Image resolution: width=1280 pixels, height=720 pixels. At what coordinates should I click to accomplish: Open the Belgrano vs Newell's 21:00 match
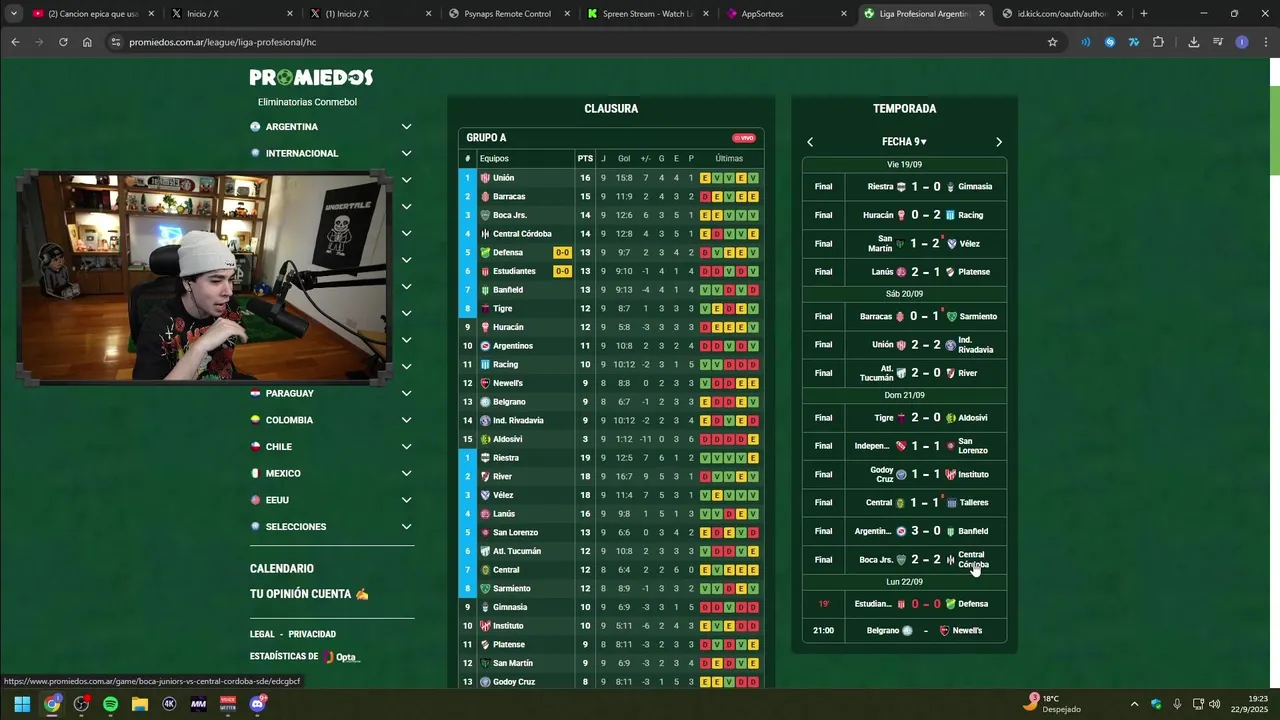[x=904, y=631]
